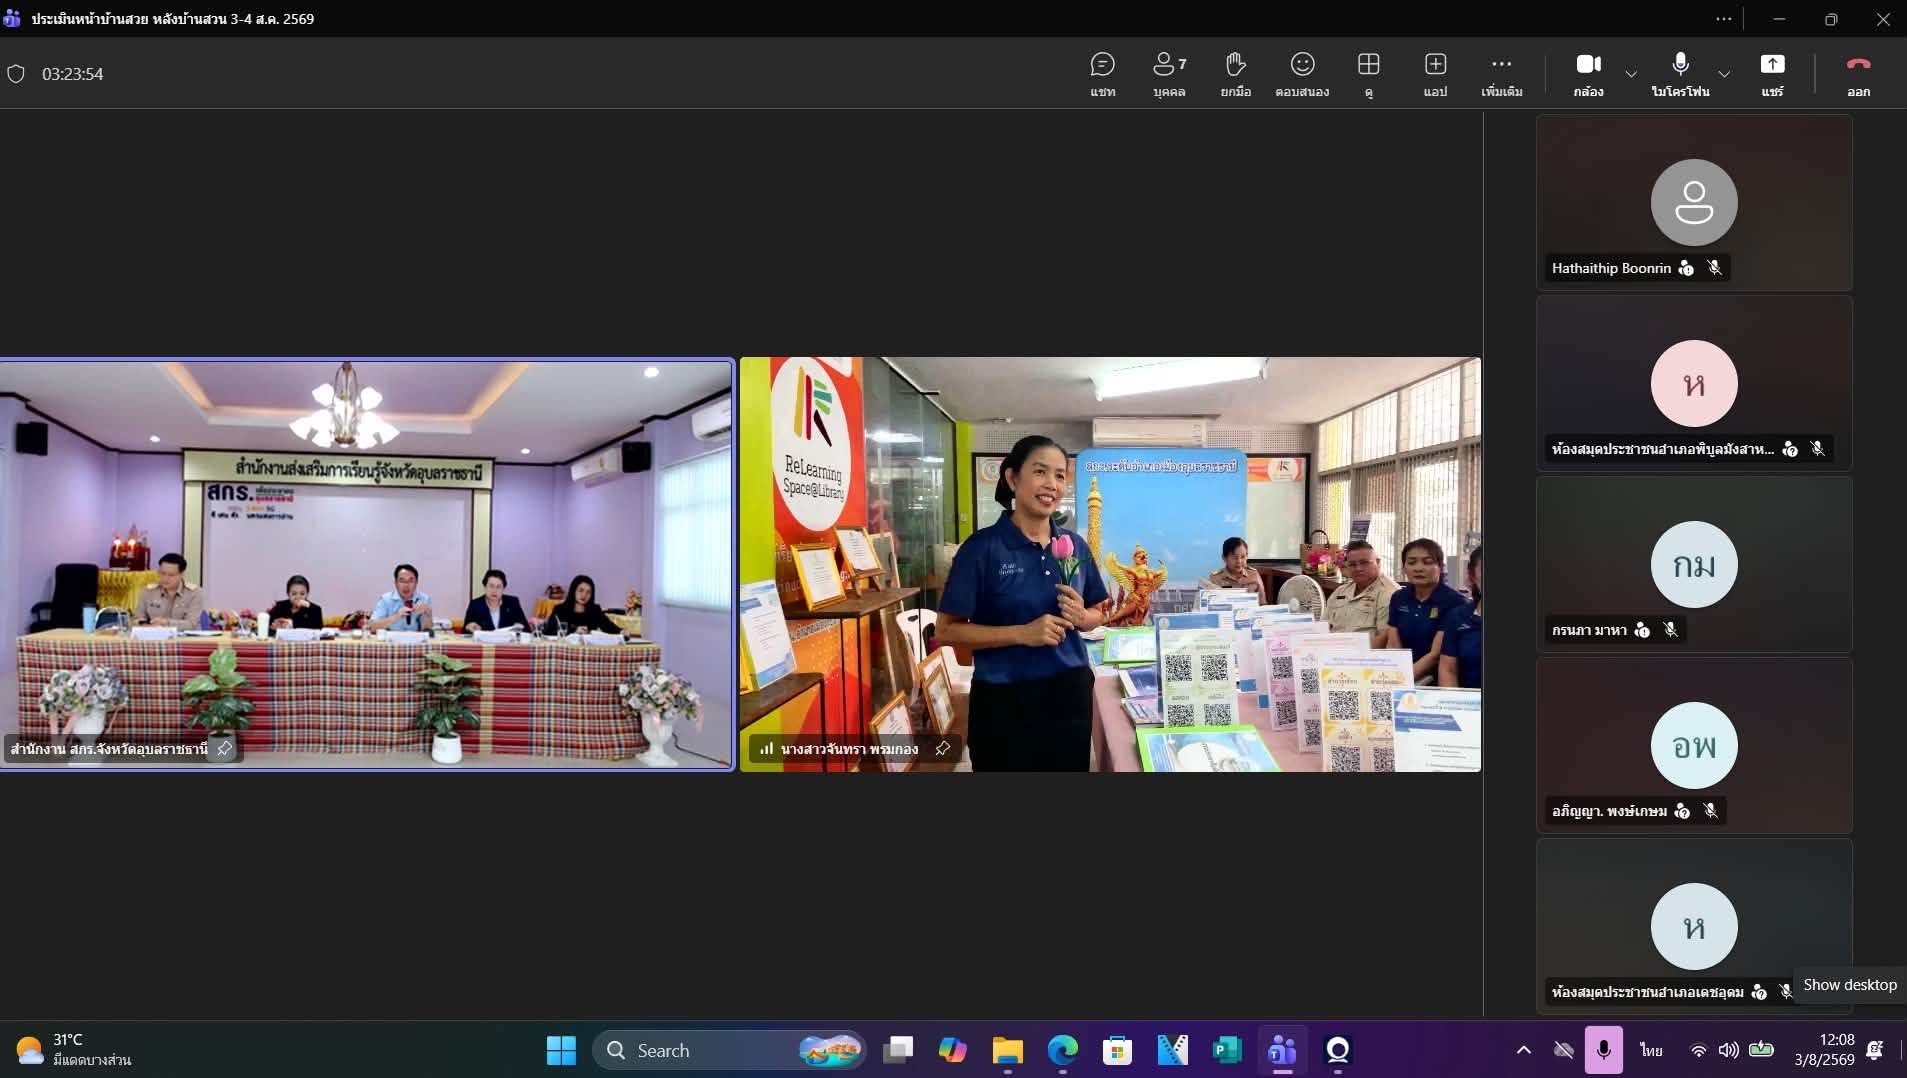Switch the ไทย input language
Screen dimensions: 1907x1078
[1651, 1050]
